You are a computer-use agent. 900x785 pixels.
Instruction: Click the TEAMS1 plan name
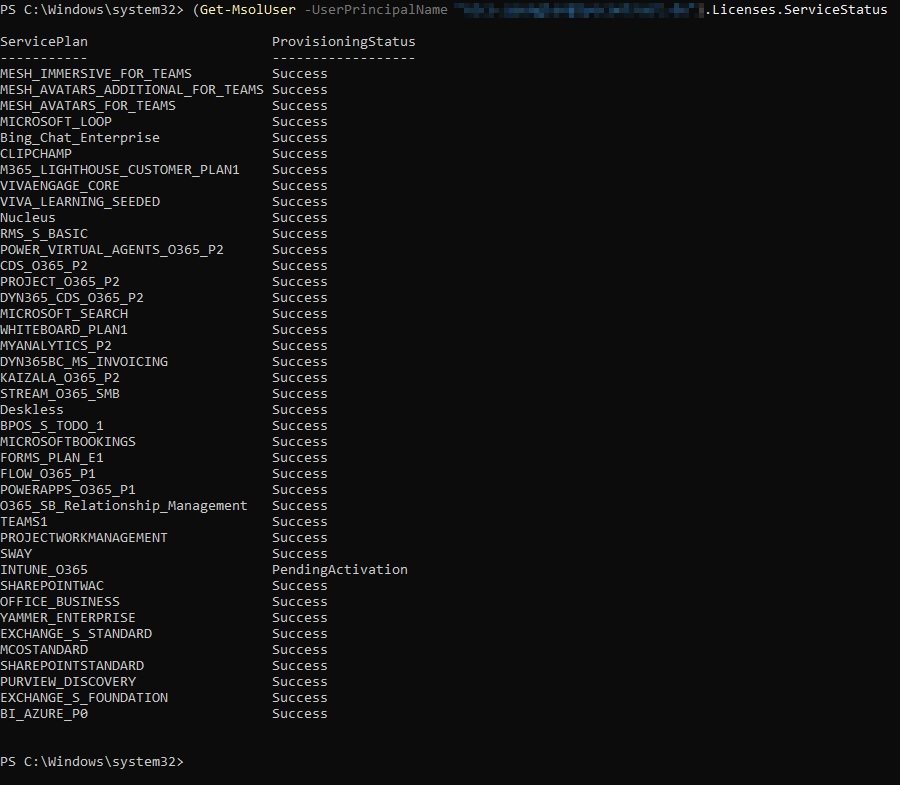pyautogui.click(x=24, y=522)
